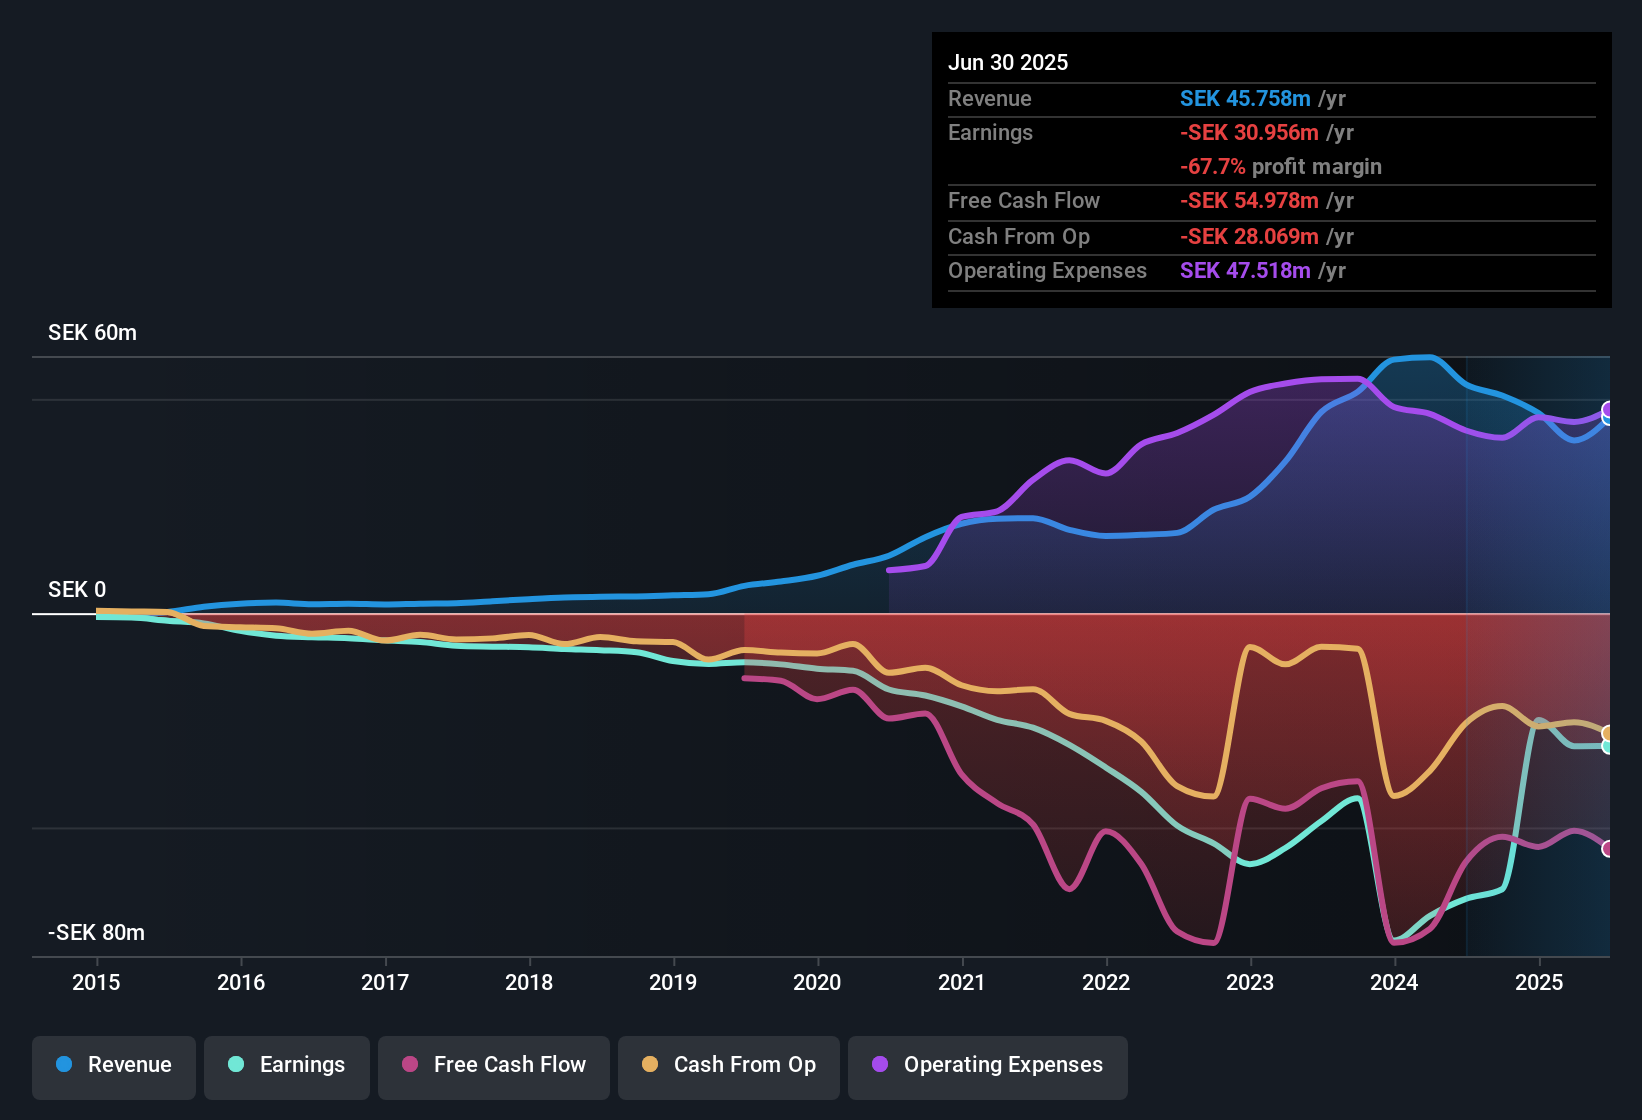Viewport: 1642px width, 1120px height.
Task: Click the -SEK 54.978m free cash flow value
Action: [x=1249, y=200]
